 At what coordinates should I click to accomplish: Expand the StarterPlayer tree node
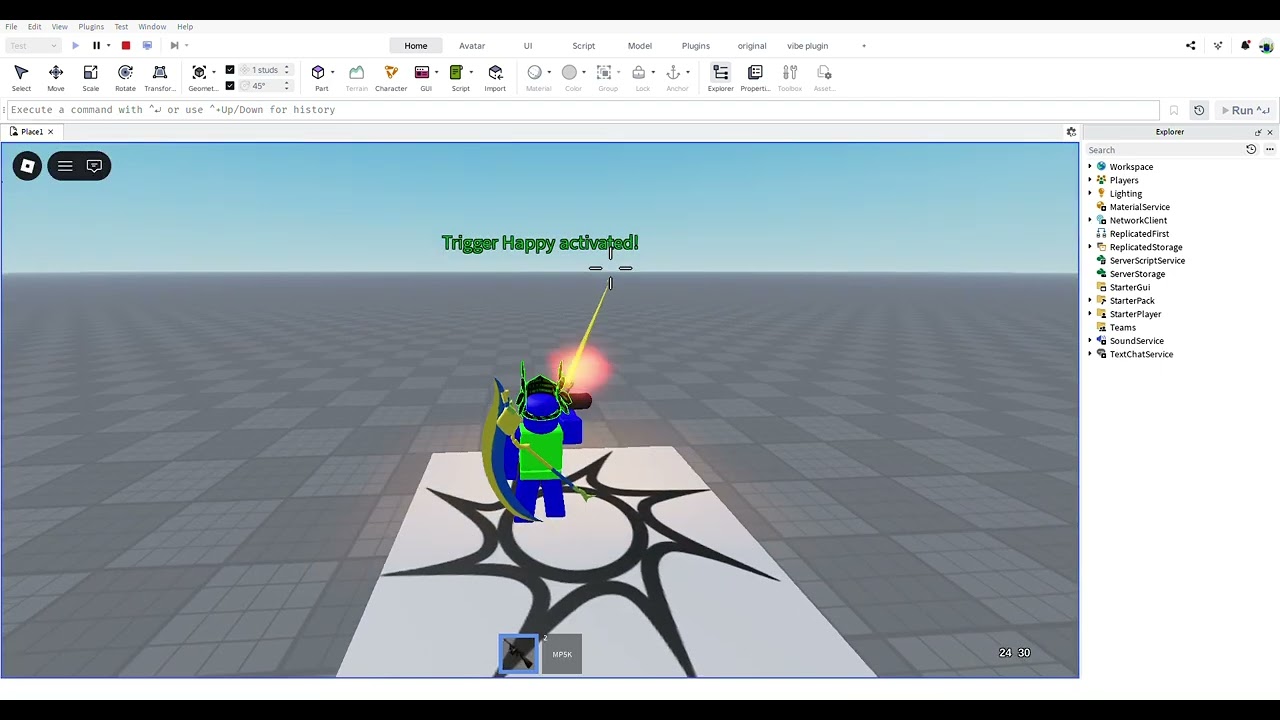(x=1090, y=314)
